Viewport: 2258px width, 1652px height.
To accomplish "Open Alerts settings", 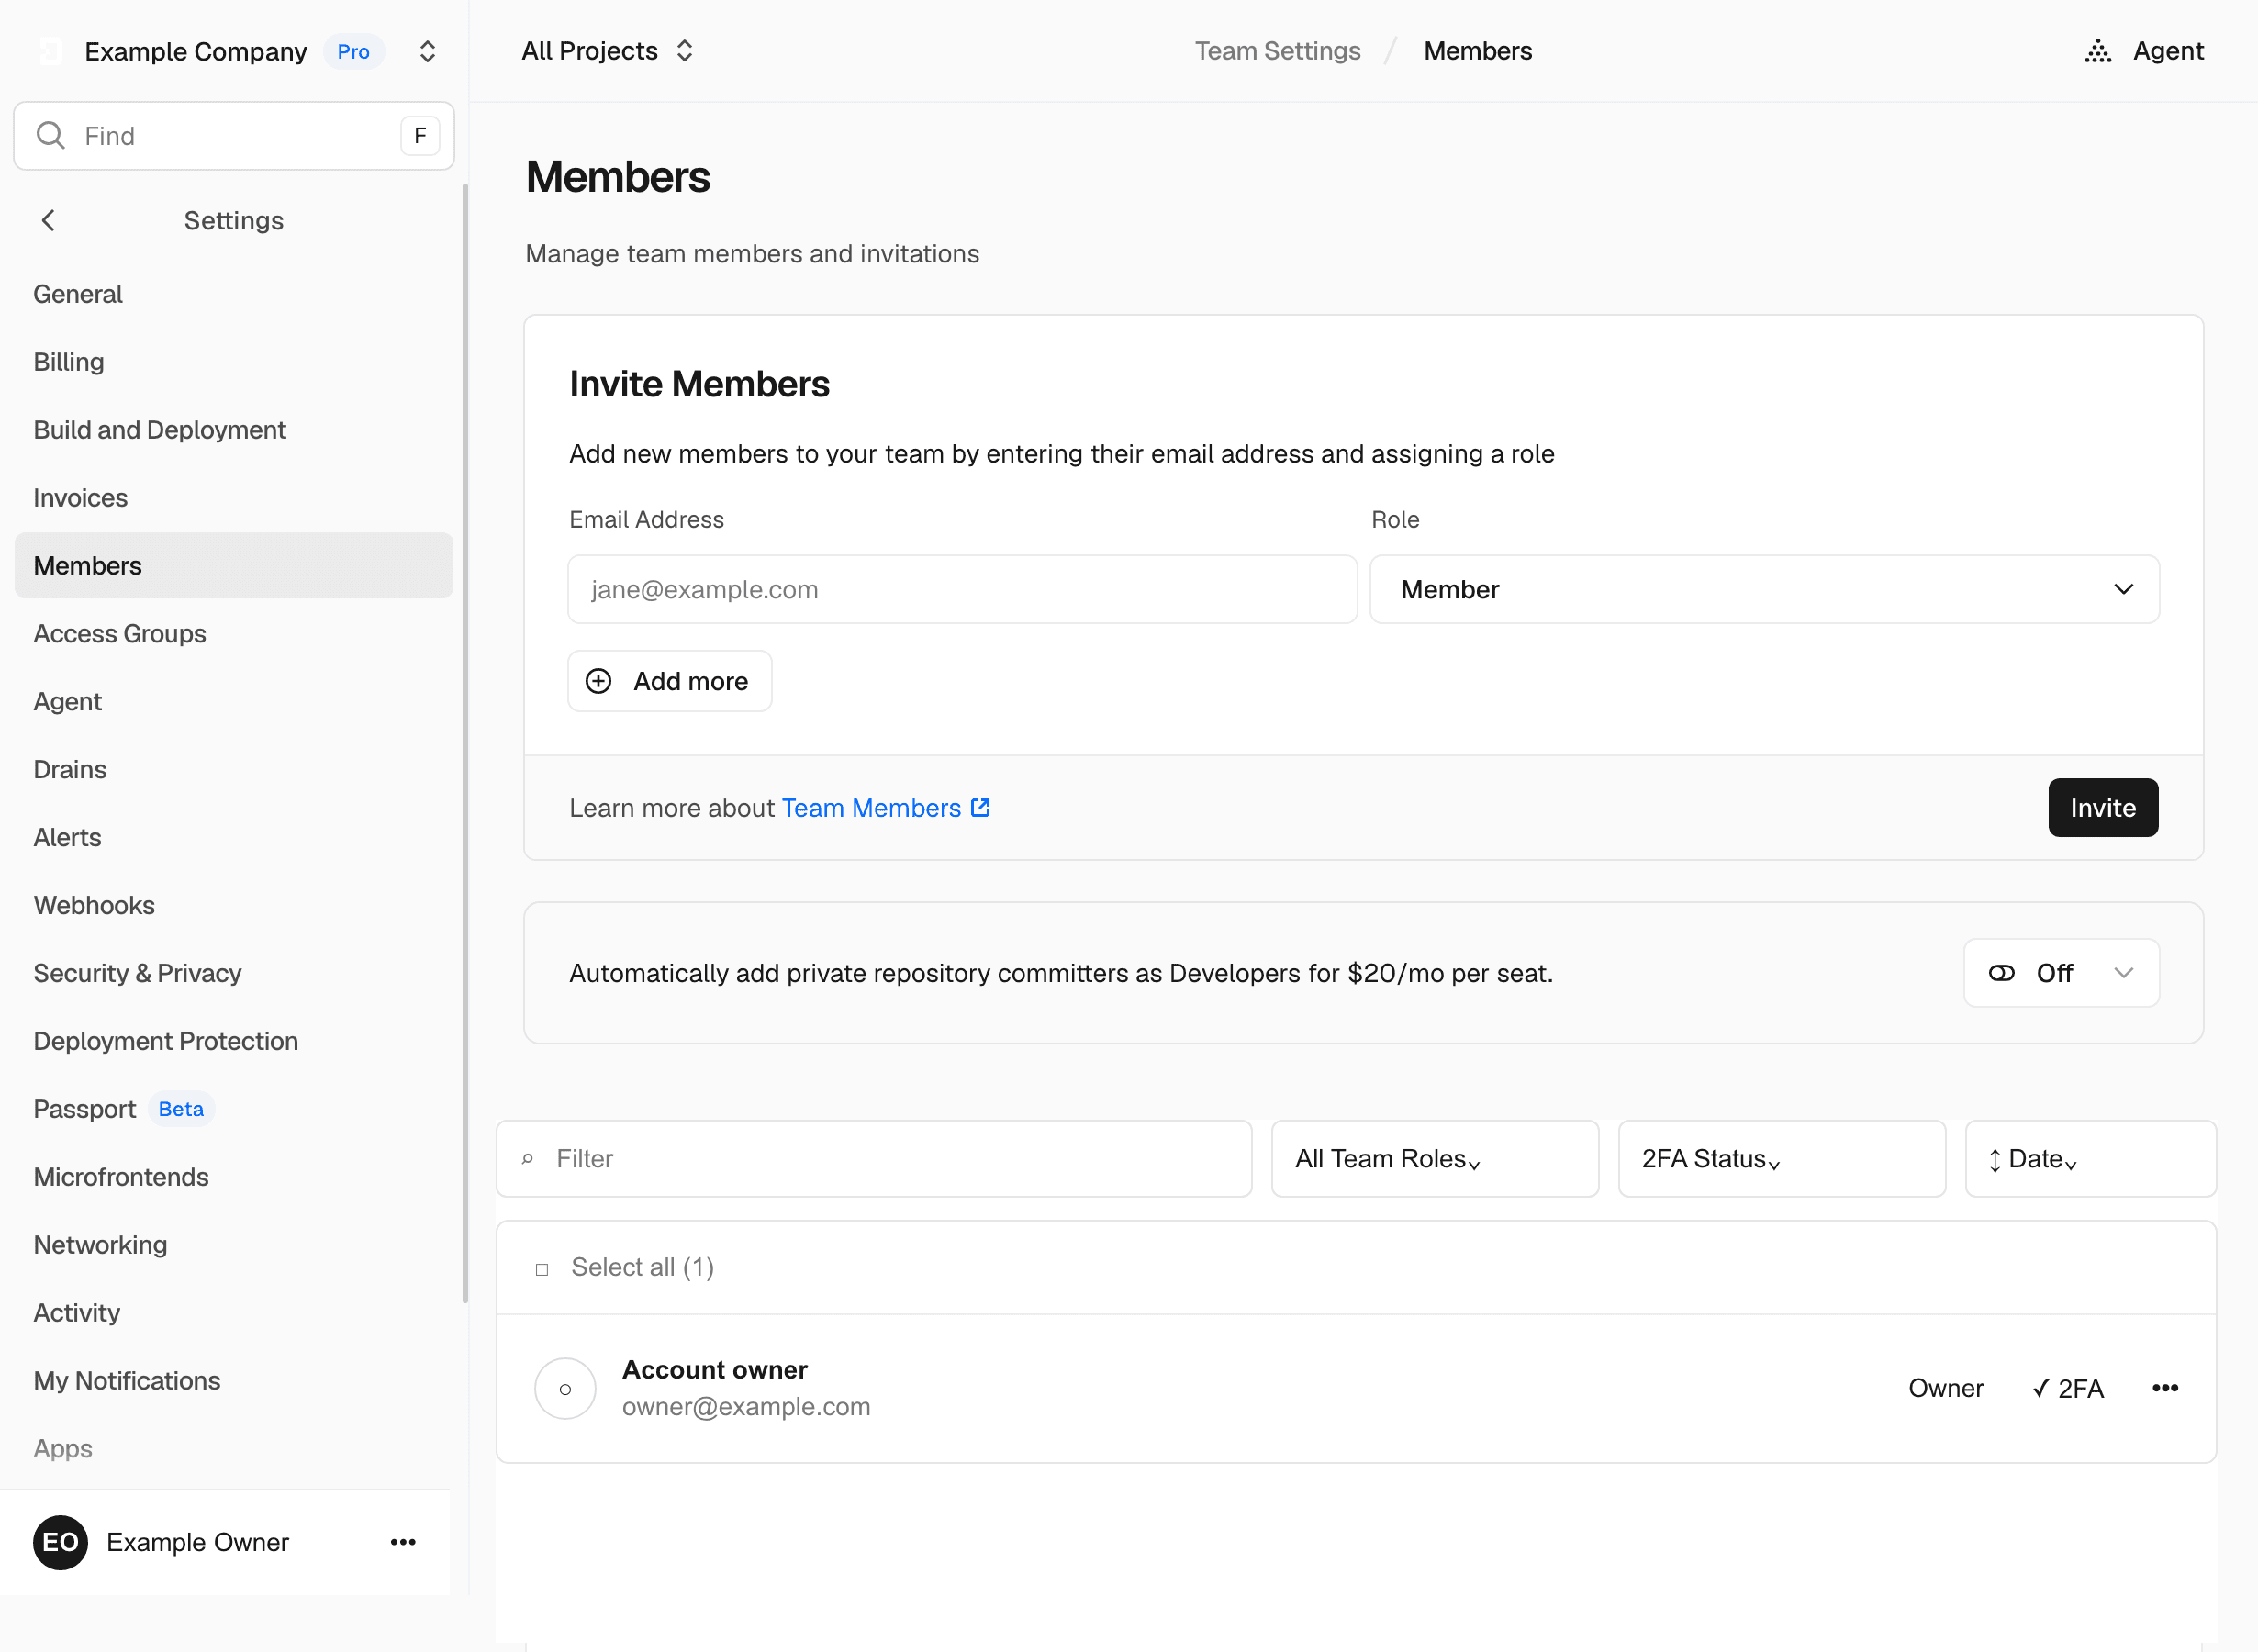I will 234,838.
